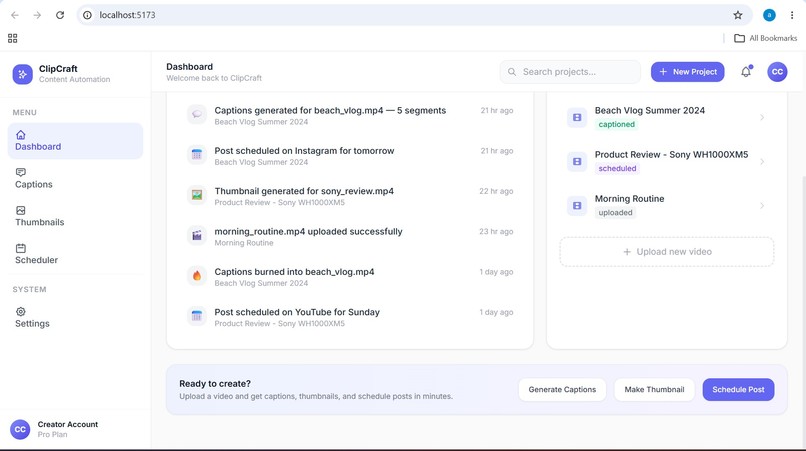Expand the Morning Routine project chevron
This screenshot has width=806, height=451.
(762, 206)
